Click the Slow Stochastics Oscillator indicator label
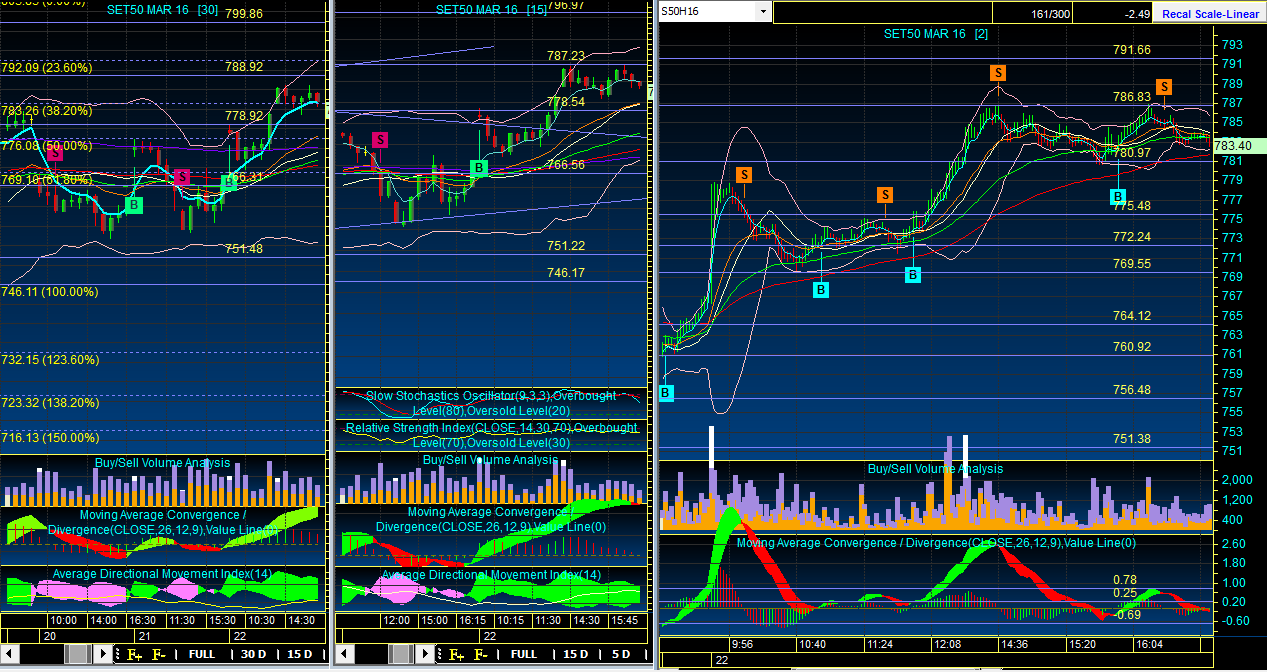The image size is (1267, 672). [490, 403]
